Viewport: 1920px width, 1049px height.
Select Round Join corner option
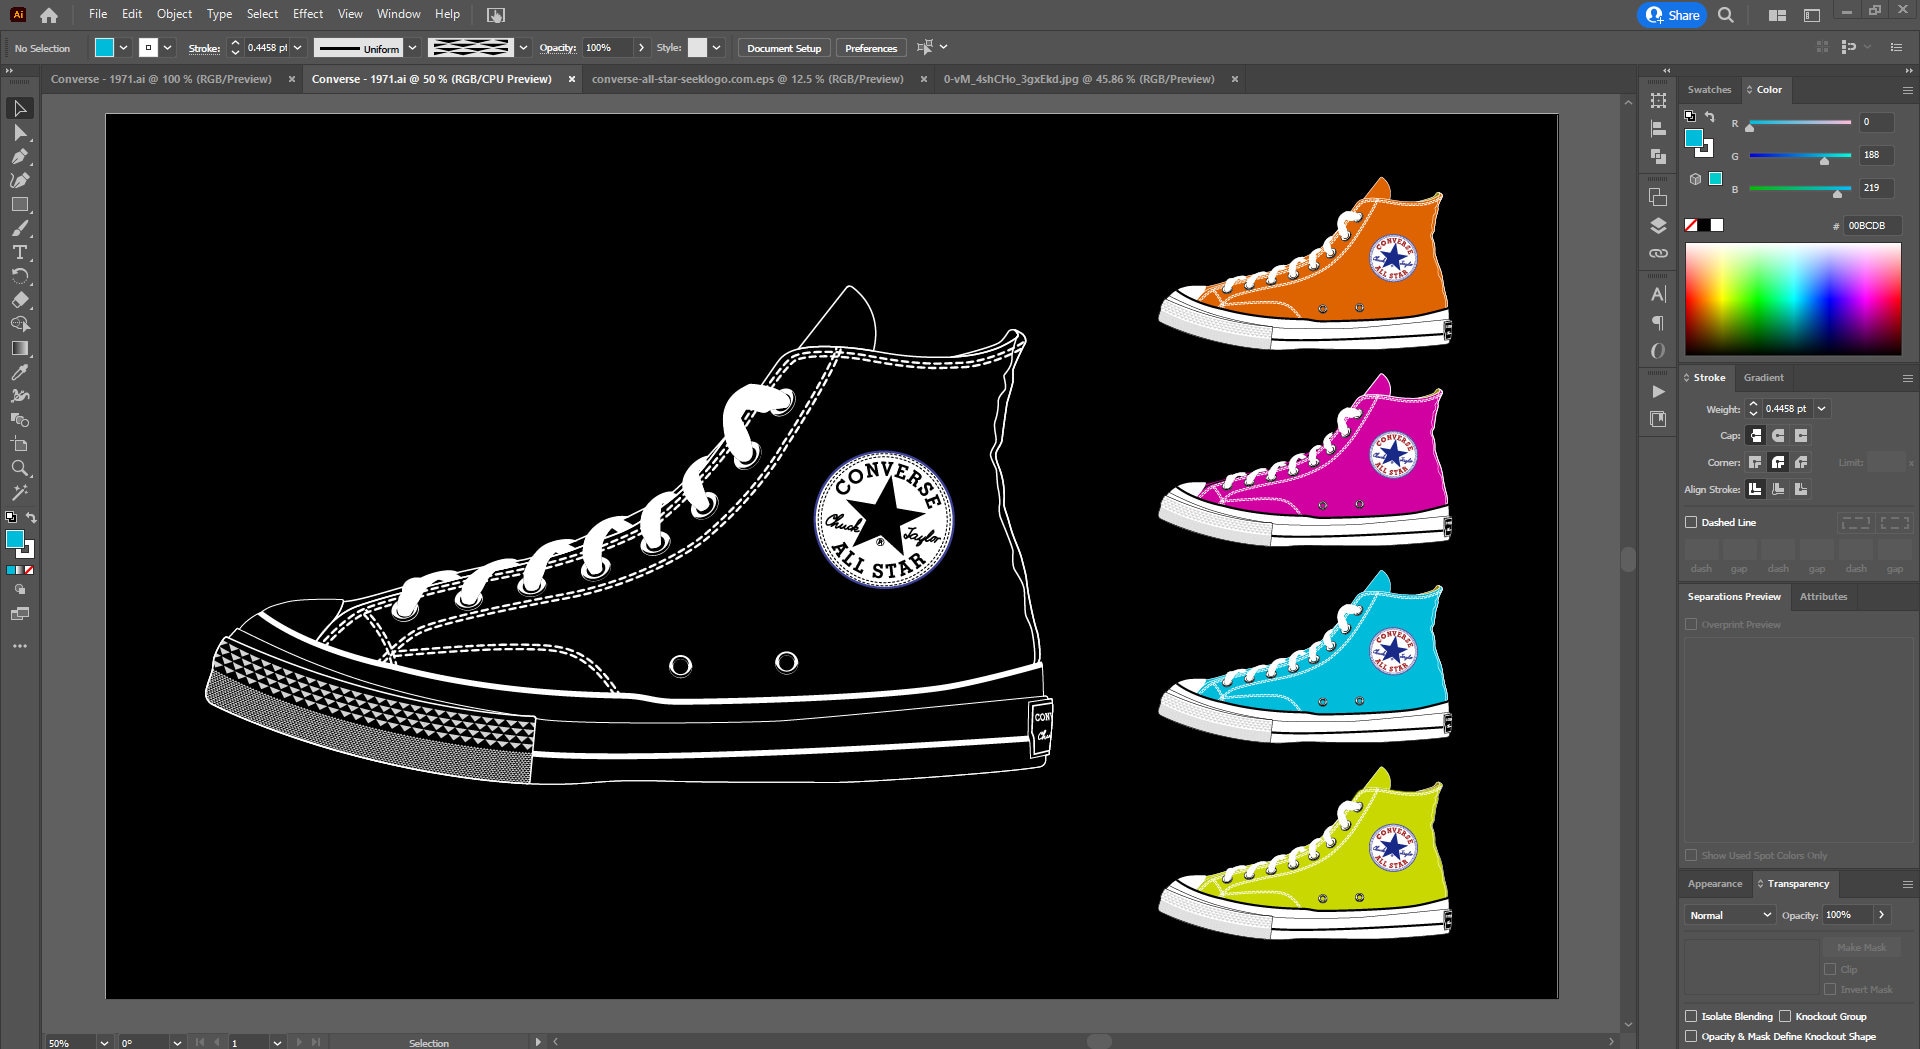click(1778, 462)
